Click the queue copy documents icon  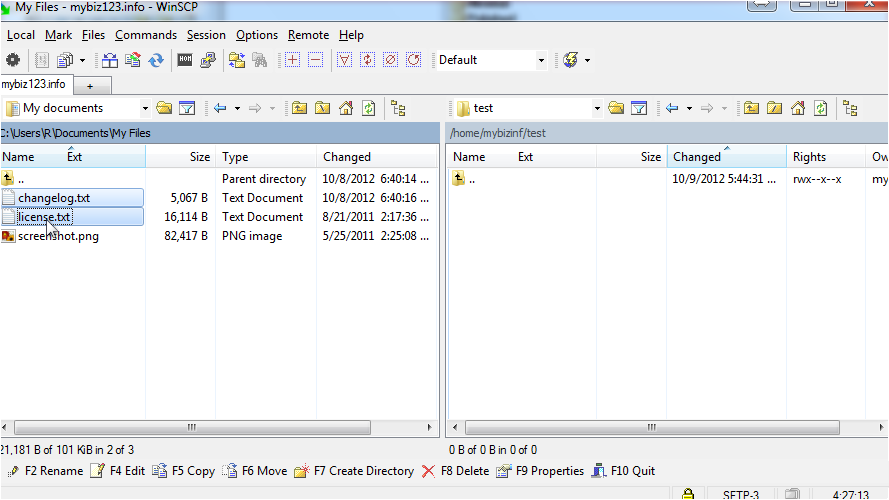point(66,60)
